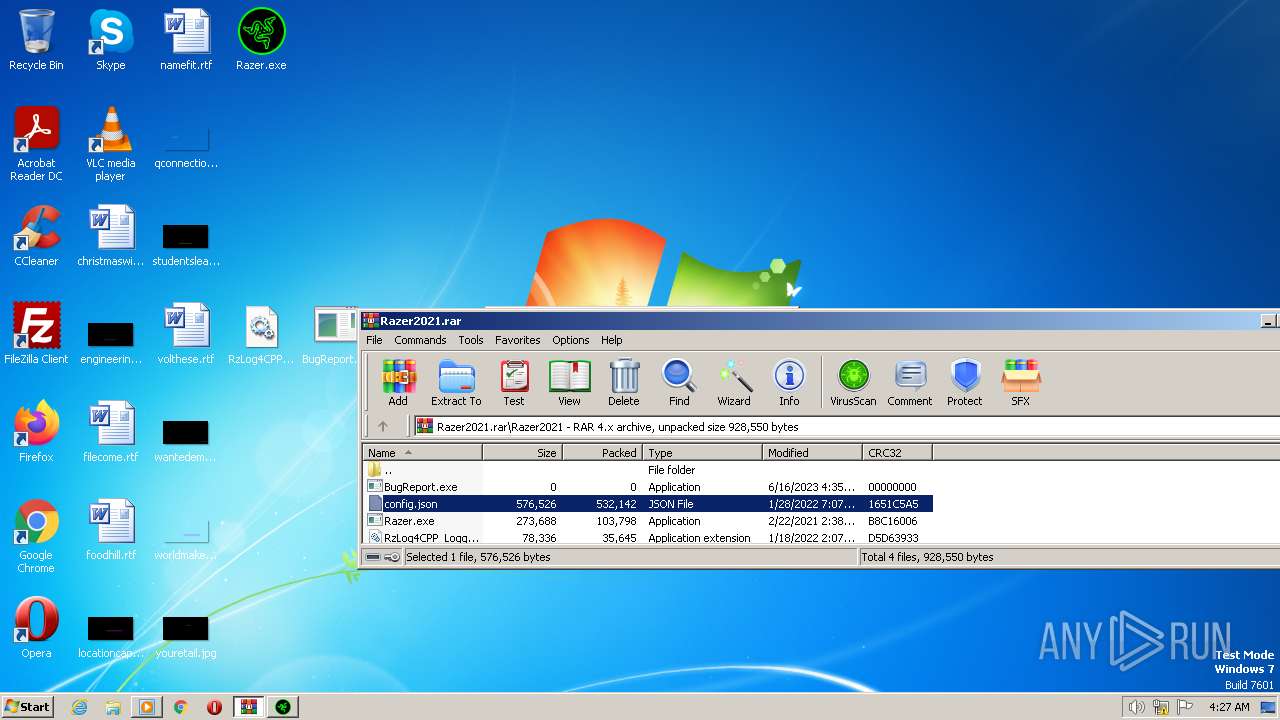The height and width of the screenshot is (720, 1280).
Task: Select foodhill.rtf on the desktop
Action: coord(110,530)
